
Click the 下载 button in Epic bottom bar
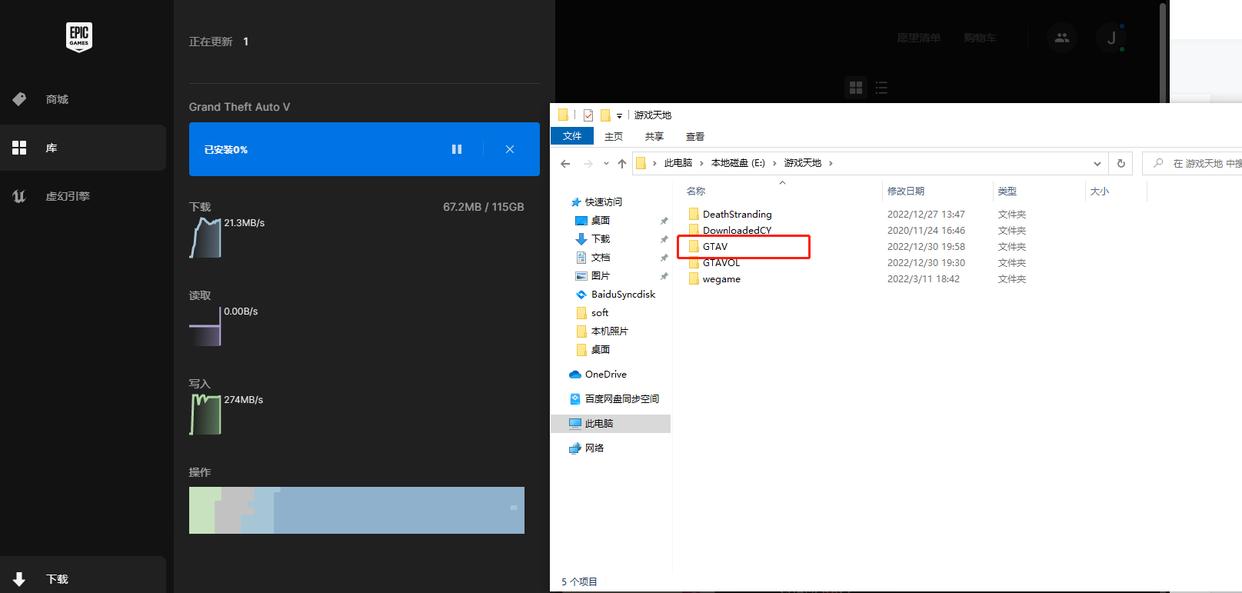coord(57,578)
